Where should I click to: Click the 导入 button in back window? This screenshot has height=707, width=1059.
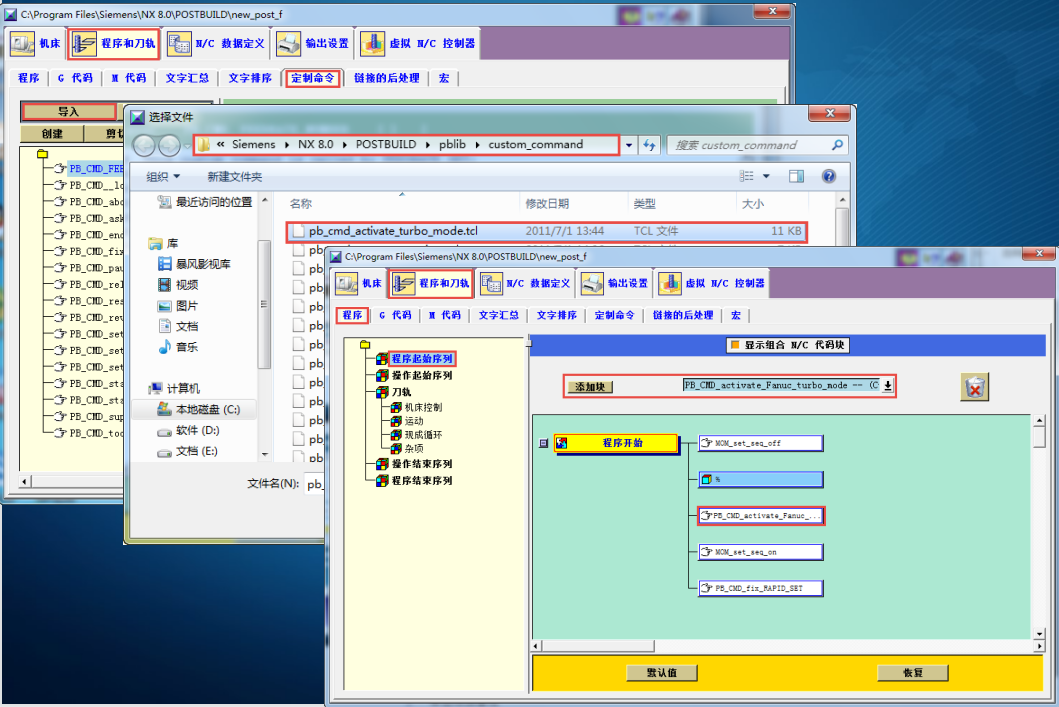[68, 112]
